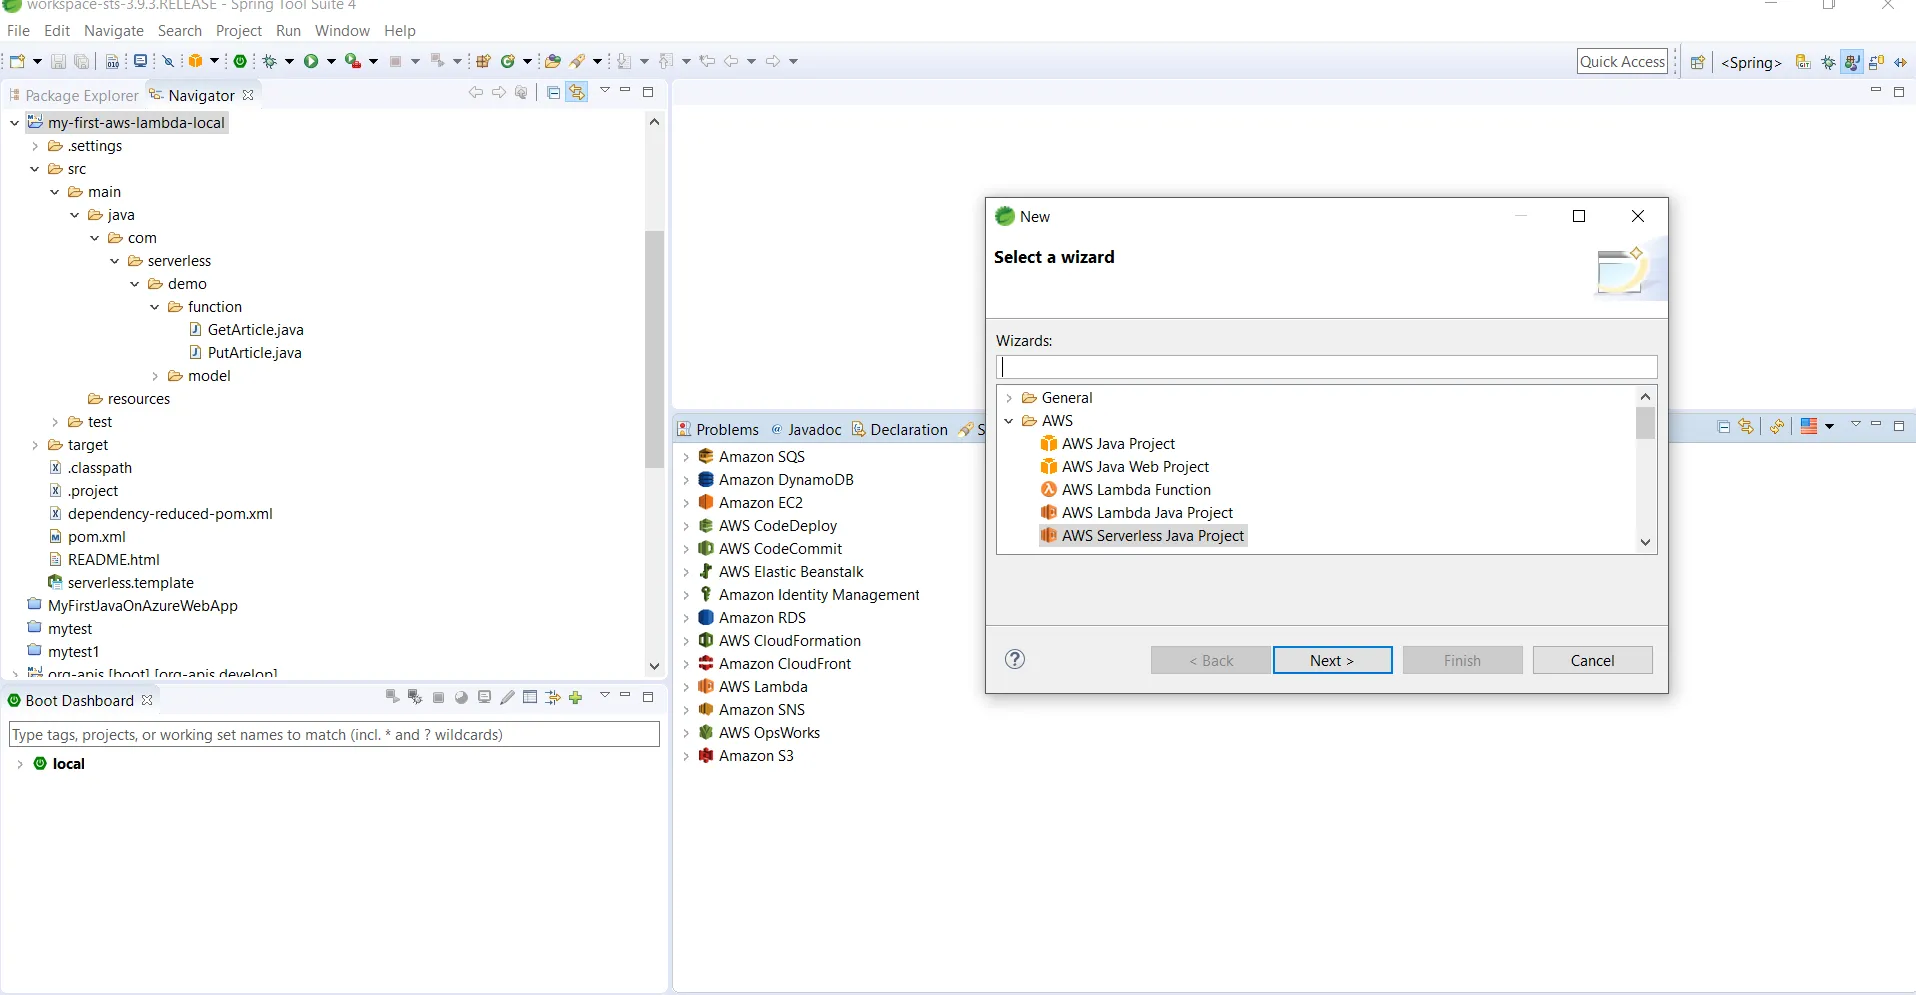Click the Search flashlight toolbar icon

coord(578,62)
